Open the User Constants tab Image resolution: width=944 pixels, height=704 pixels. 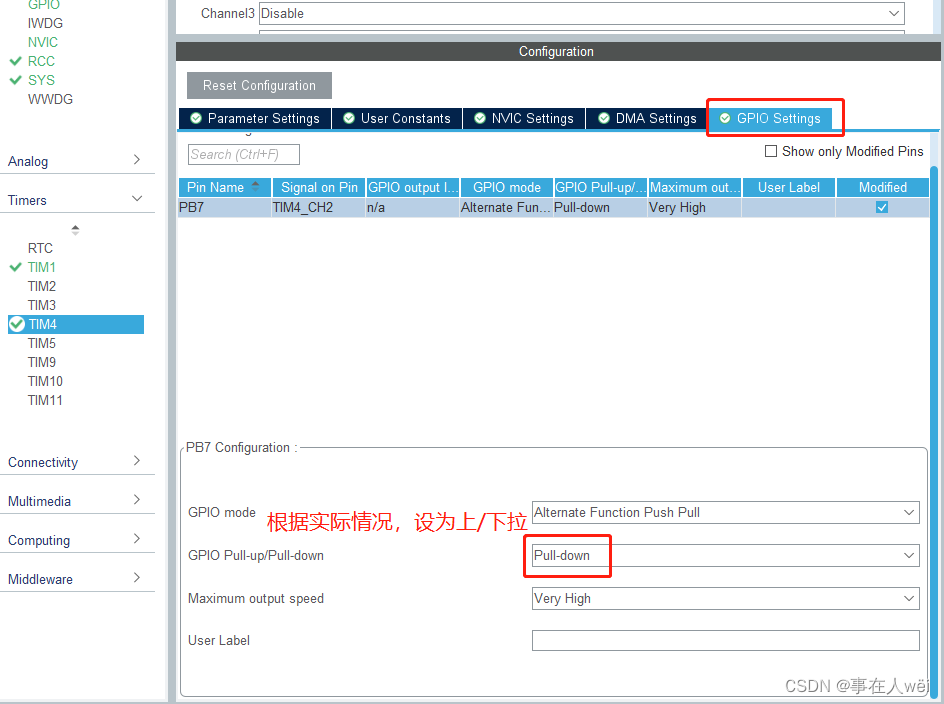(x=397, y=119)
